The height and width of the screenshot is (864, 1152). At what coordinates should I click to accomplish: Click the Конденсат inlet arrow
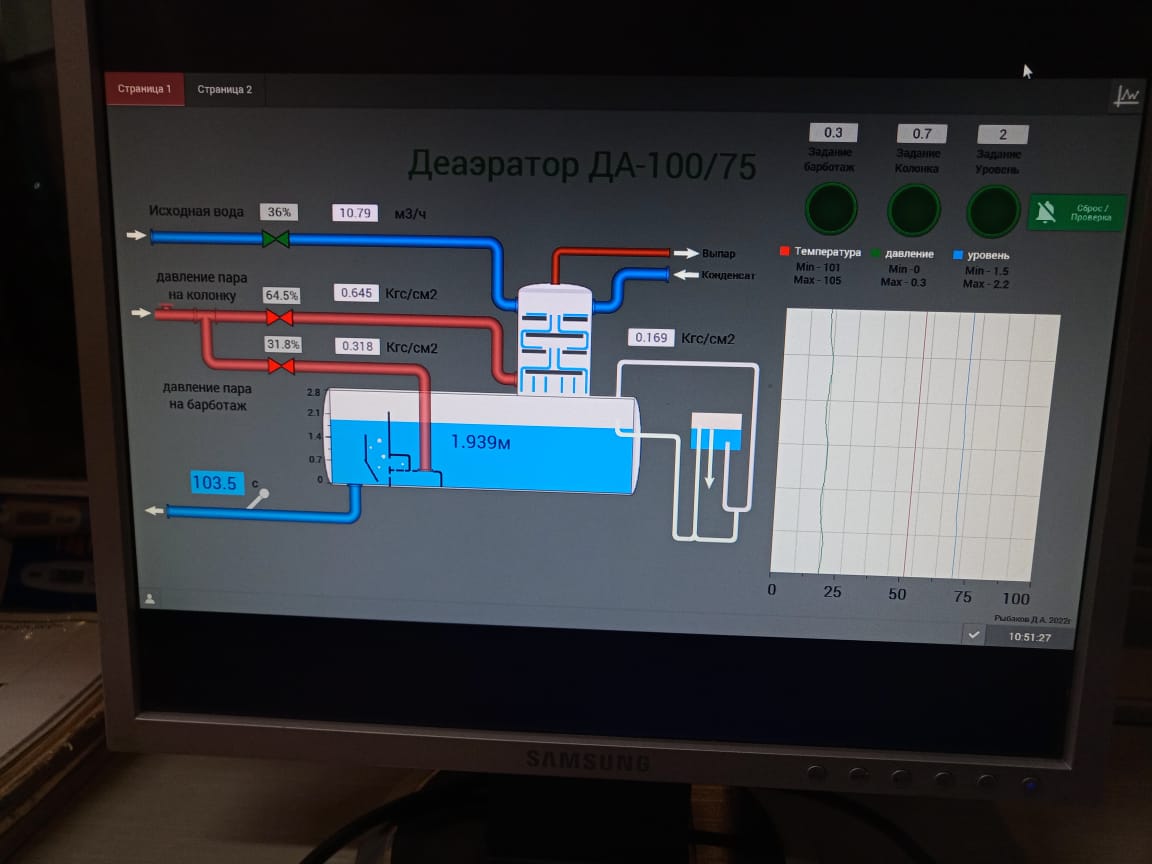click(x=686, y=275)
